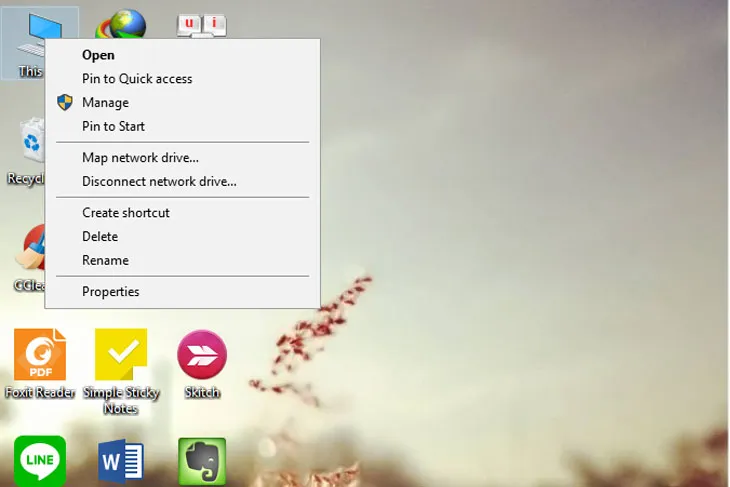Screen dimensions: 730x487
Task: Select Pin to Quick access
Action: [137, 79]
